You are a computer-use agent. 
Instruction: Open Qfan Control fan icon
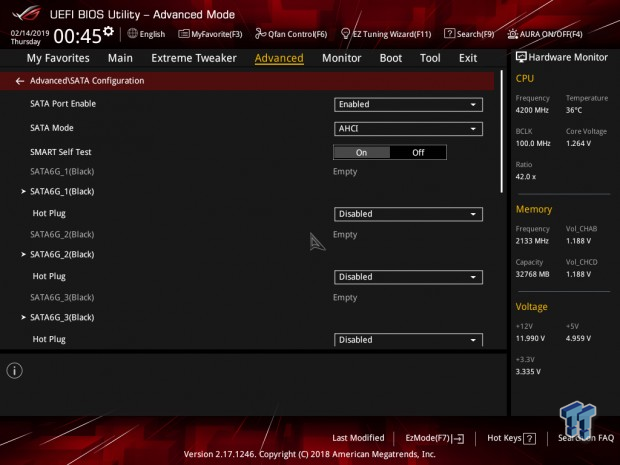(x=260, y=34)
